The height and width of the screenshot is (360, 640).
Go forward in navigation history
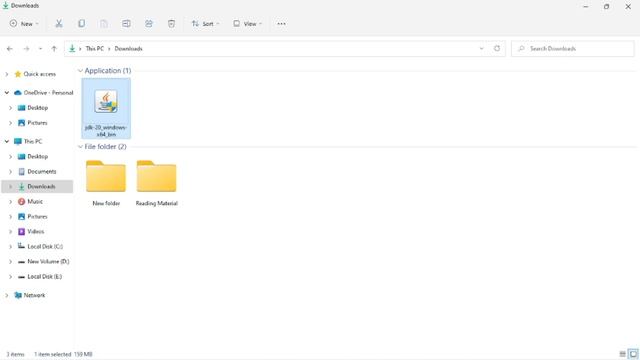point(26,49)
